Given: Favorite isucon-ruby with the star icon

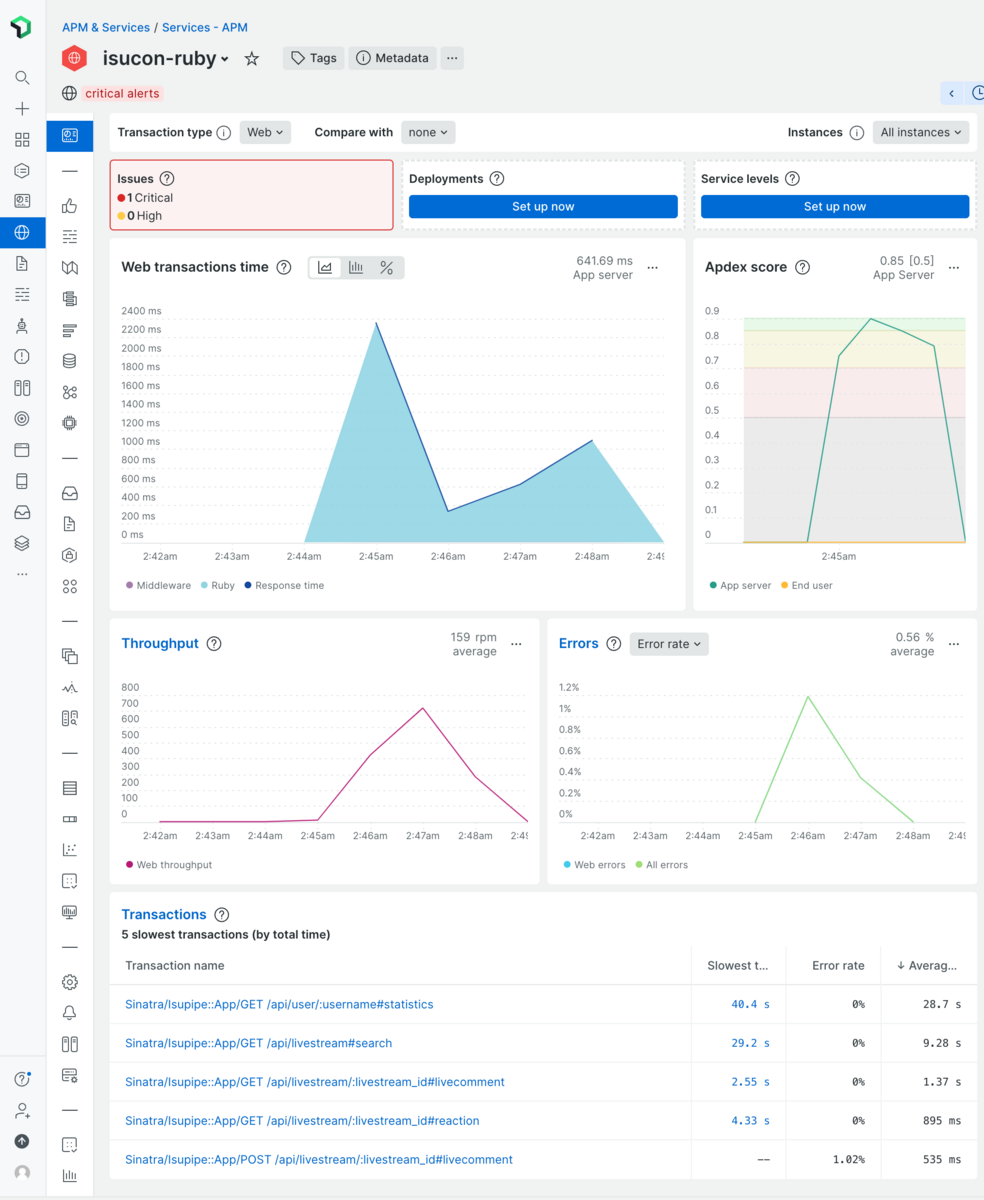Looking at the screenshot, I should pyautogui.click(x=252, y=59).
